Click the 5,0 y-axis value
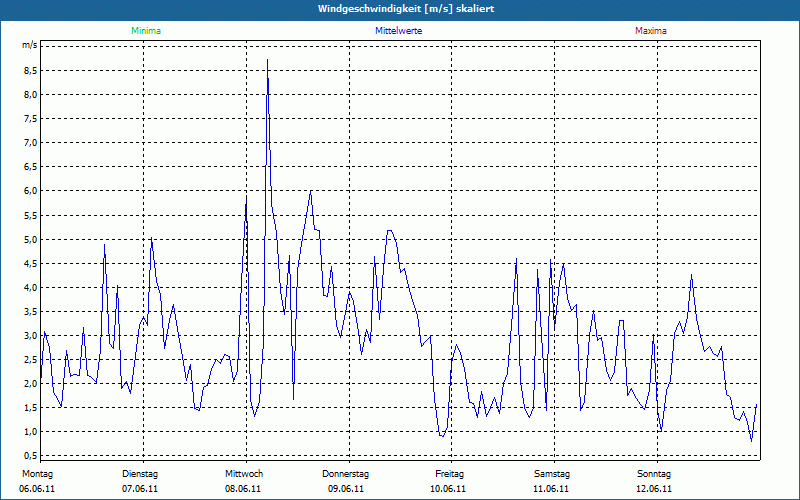 [31, 239]
